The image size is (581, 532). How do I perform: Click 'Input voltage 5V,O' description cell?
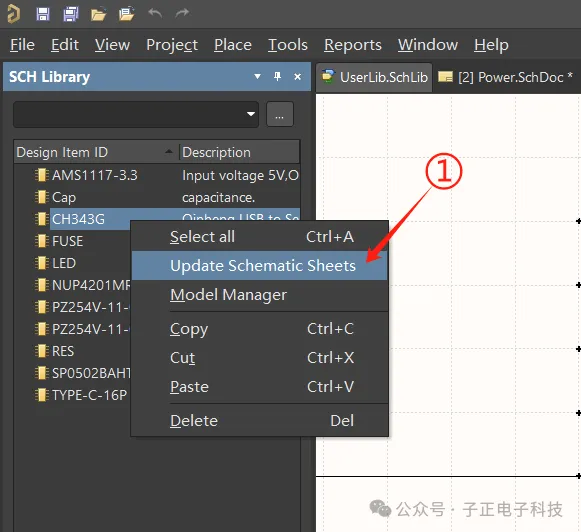click(x=240, y=175)
